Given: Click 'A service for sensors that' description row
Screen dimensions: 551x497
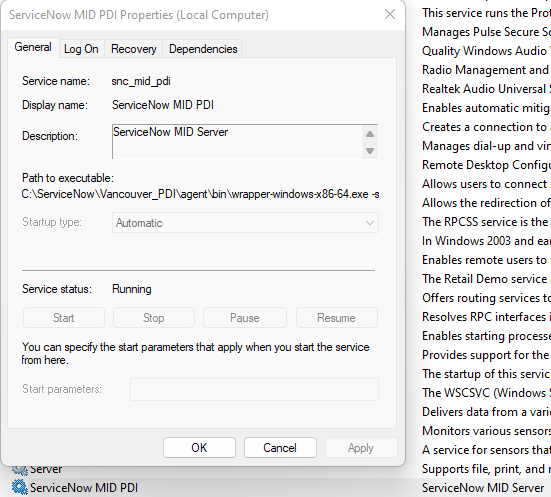Looking at the screenshot, I should (x=486, y=450).
